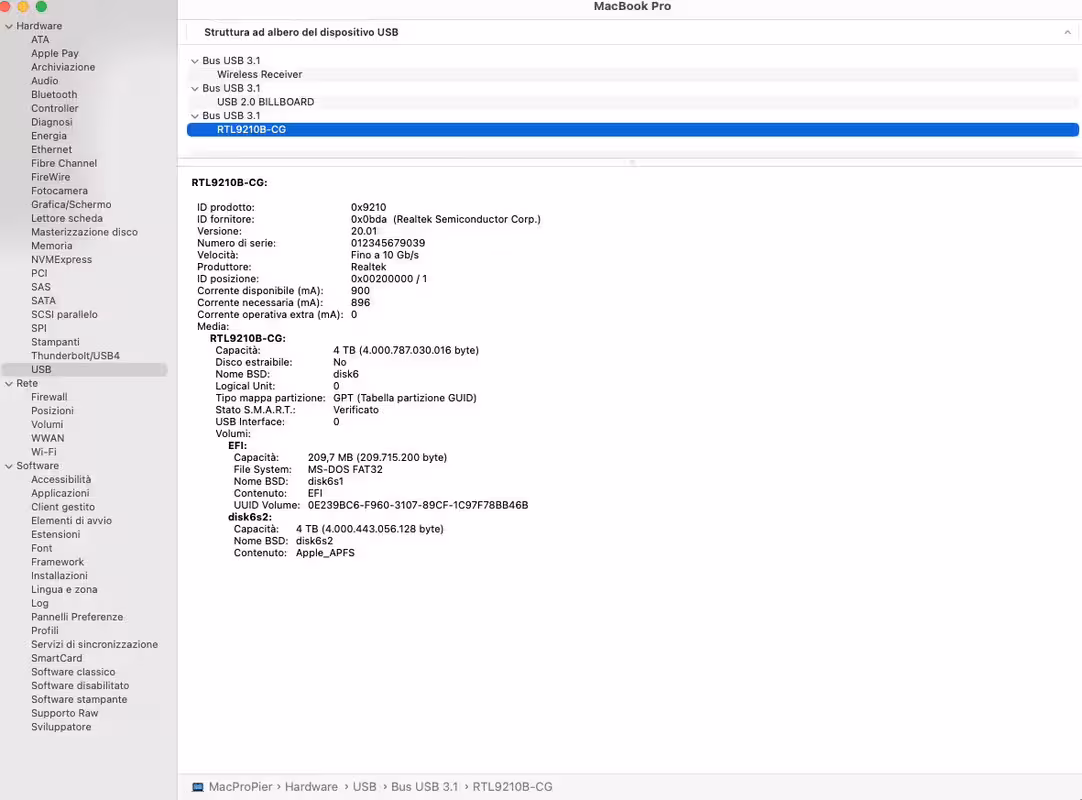
Task: Open the Memoria entry
Action: point(51,246)
